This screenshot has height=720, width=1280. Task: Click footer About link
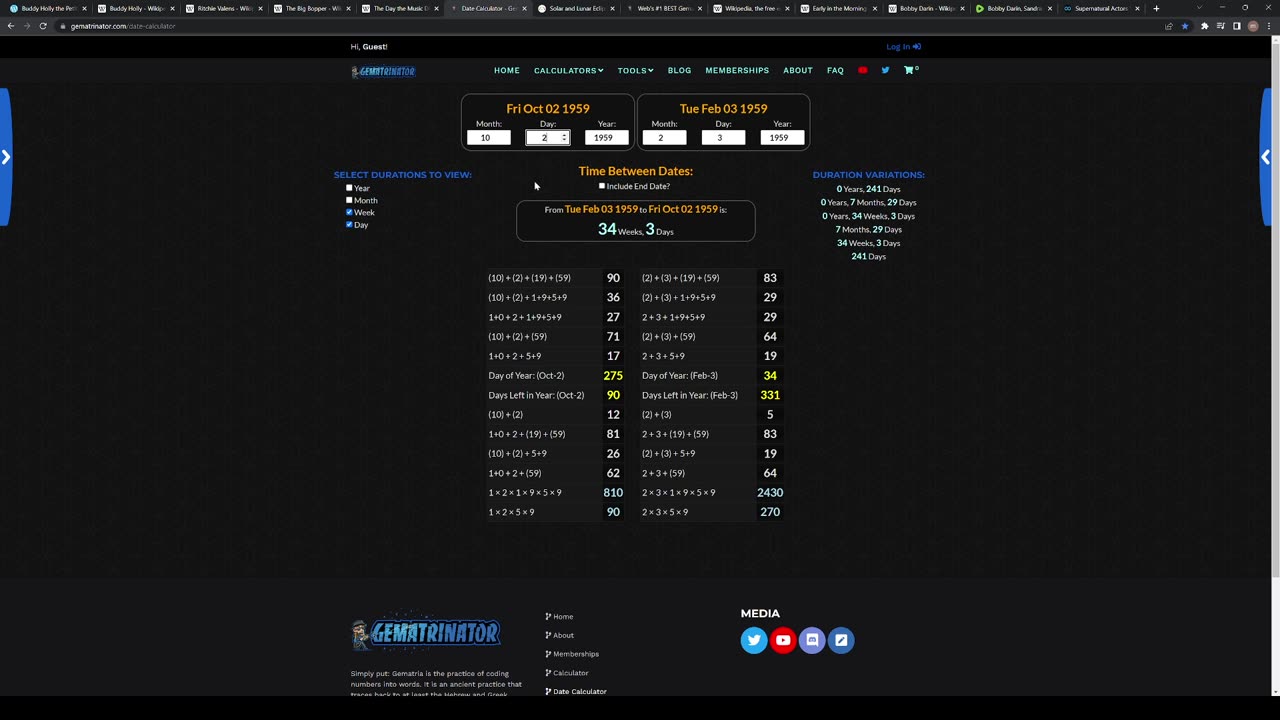tap(562, 635)
